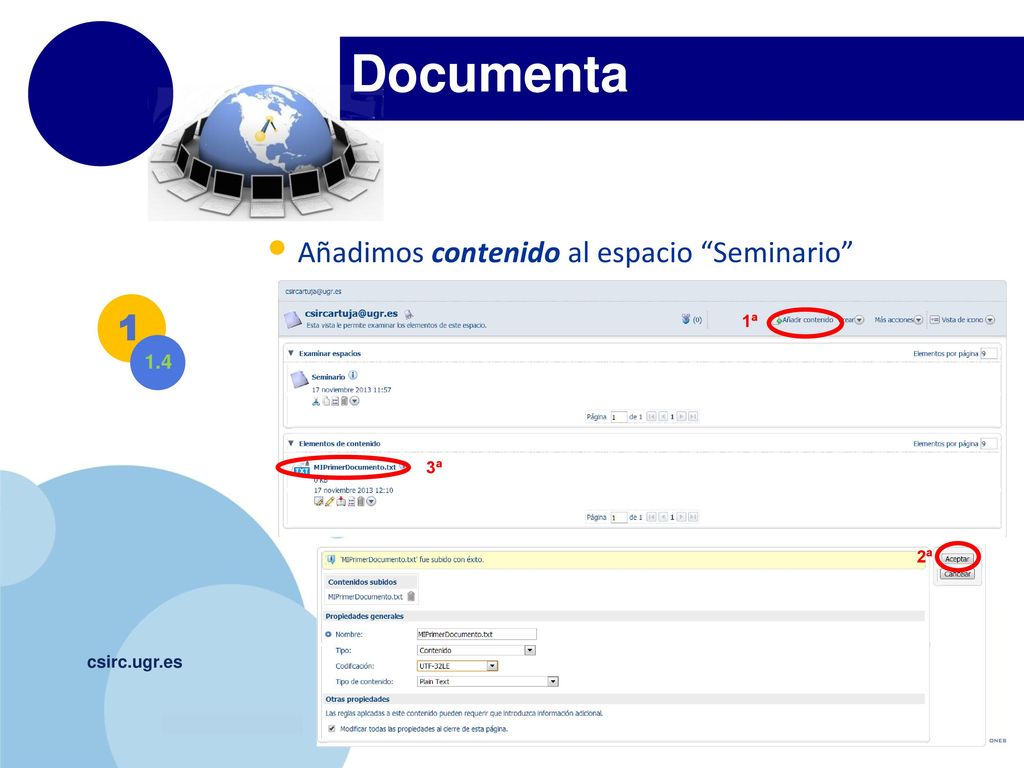Go to next page in Elementos de contenido
Image resolution: width=1024 pixels, height=768 pixels.
(681, 517)
